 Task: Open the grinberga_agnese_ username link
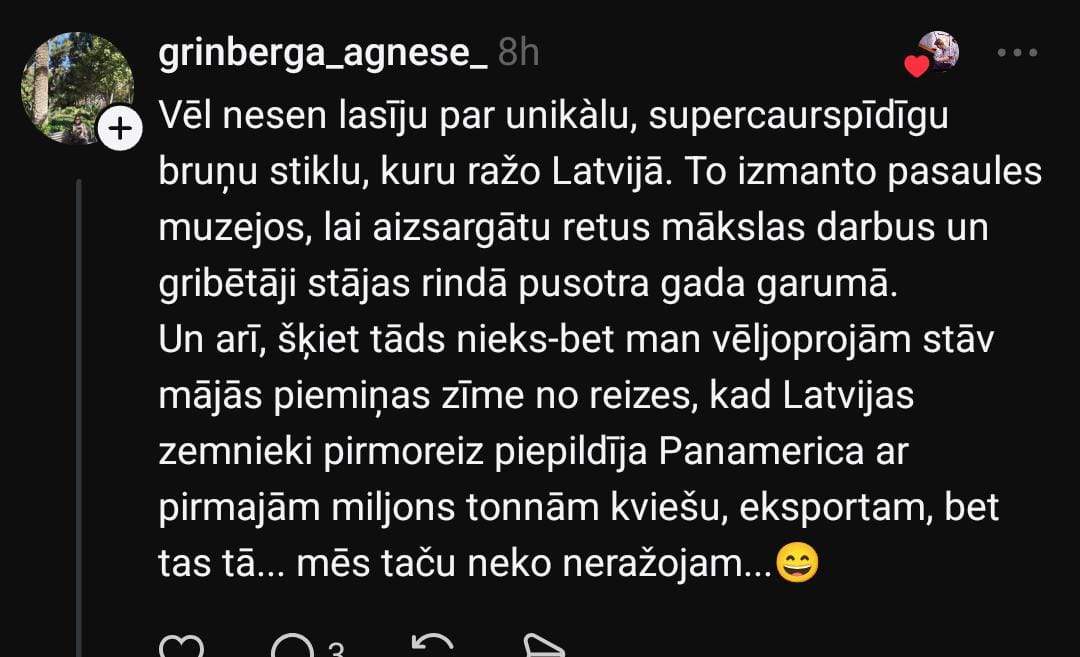point(323,52)
